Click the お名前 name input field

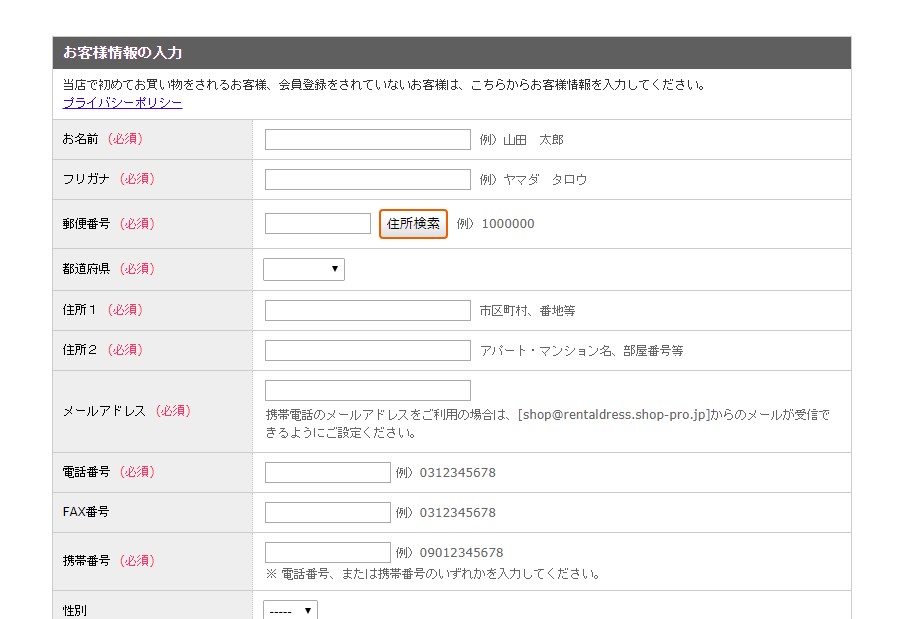(x=367, y=140)
